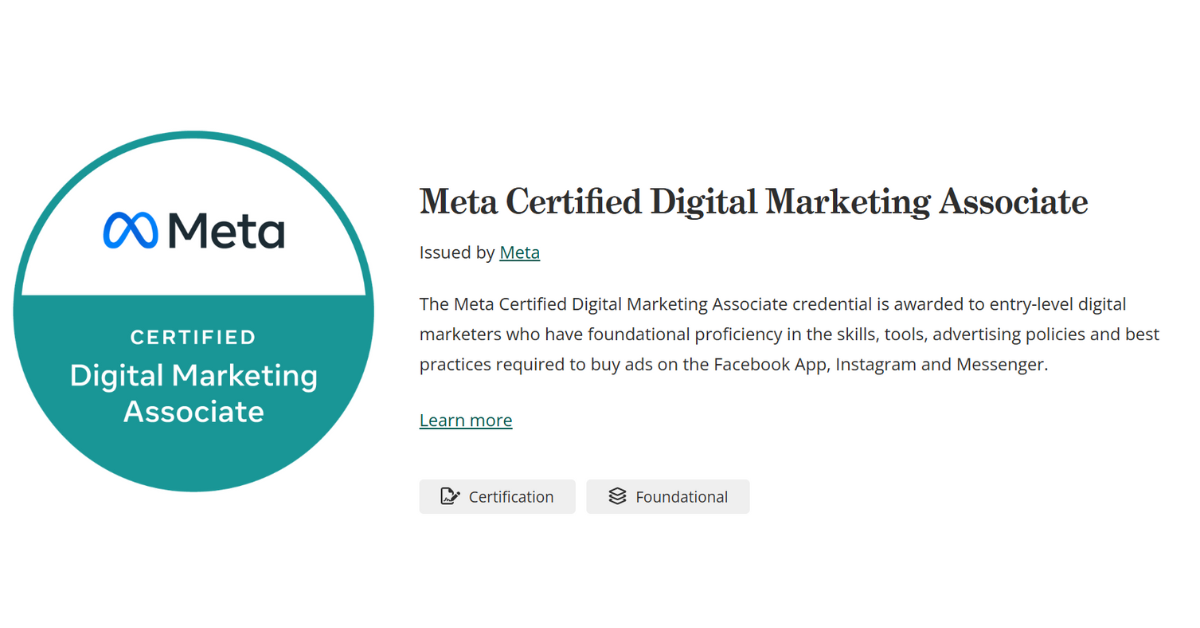Click the certificate-and-pen icon on the Certification tag
The width and height of the screenshot is (1200, 628).
[x=449, y=496]
